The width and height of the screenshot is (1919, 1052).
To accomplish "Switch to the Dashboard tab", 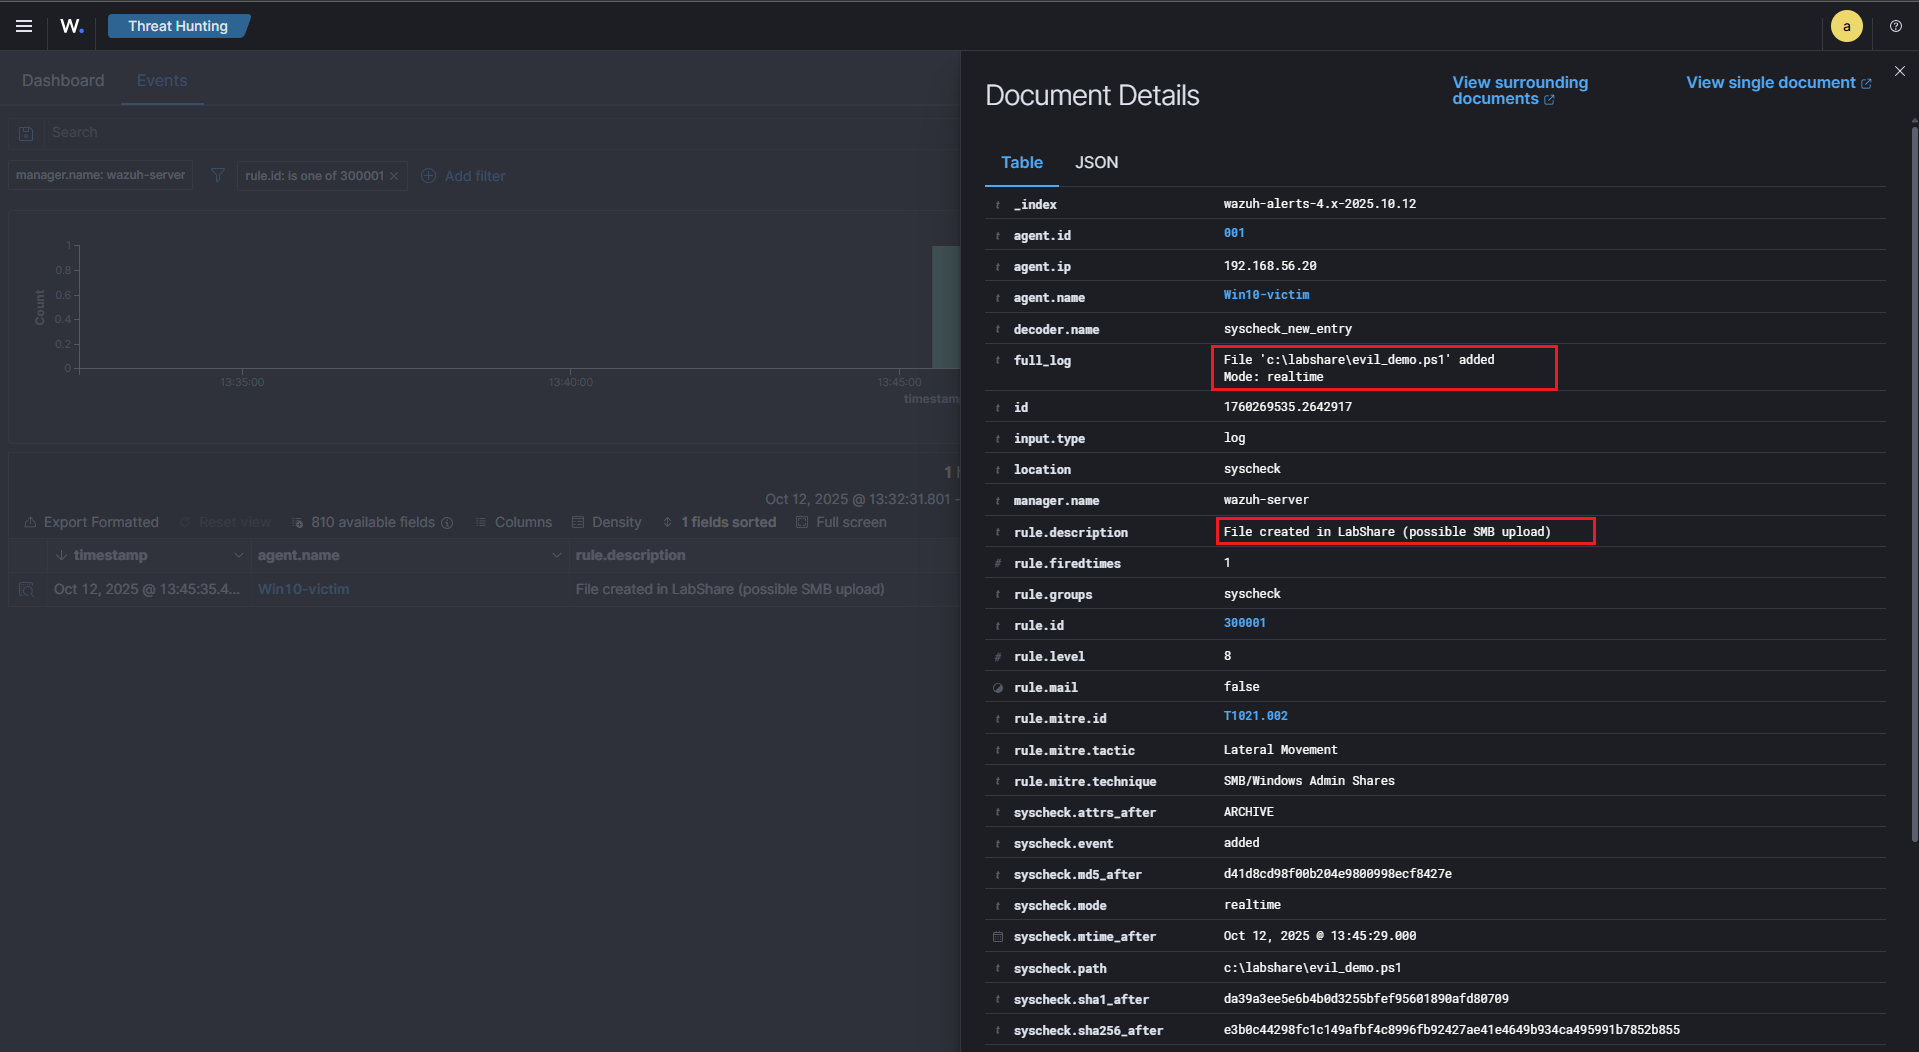I will [63, 80].
